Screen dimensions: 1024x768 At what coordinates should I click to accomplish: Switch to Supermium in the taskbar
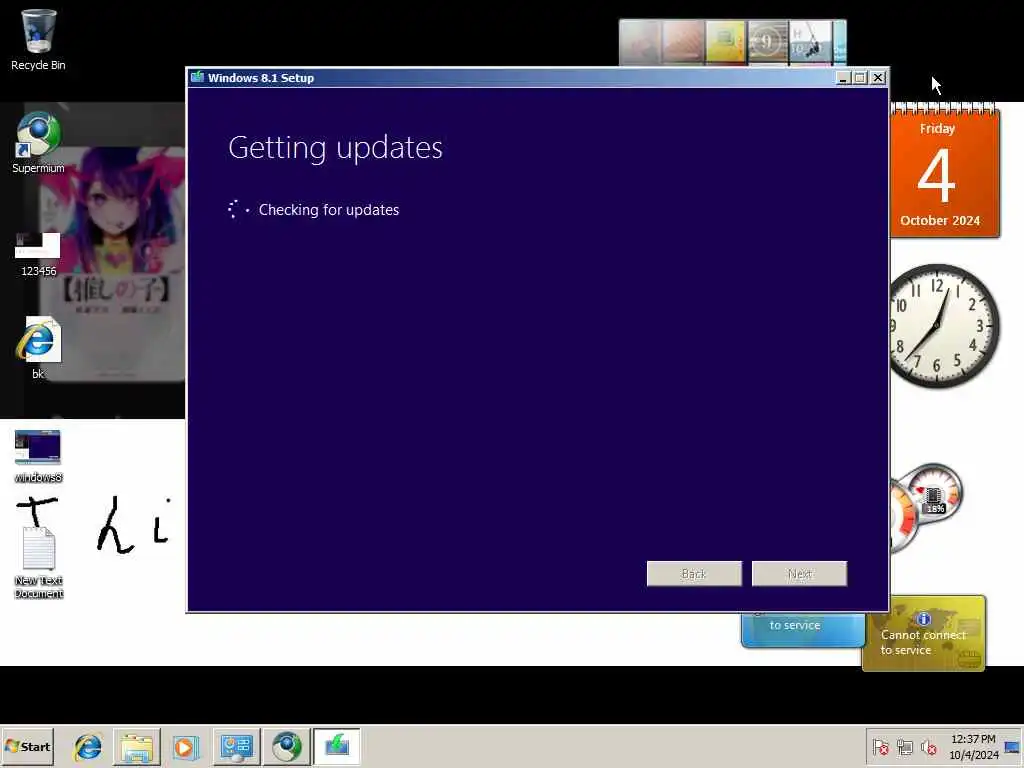point(287,746)
